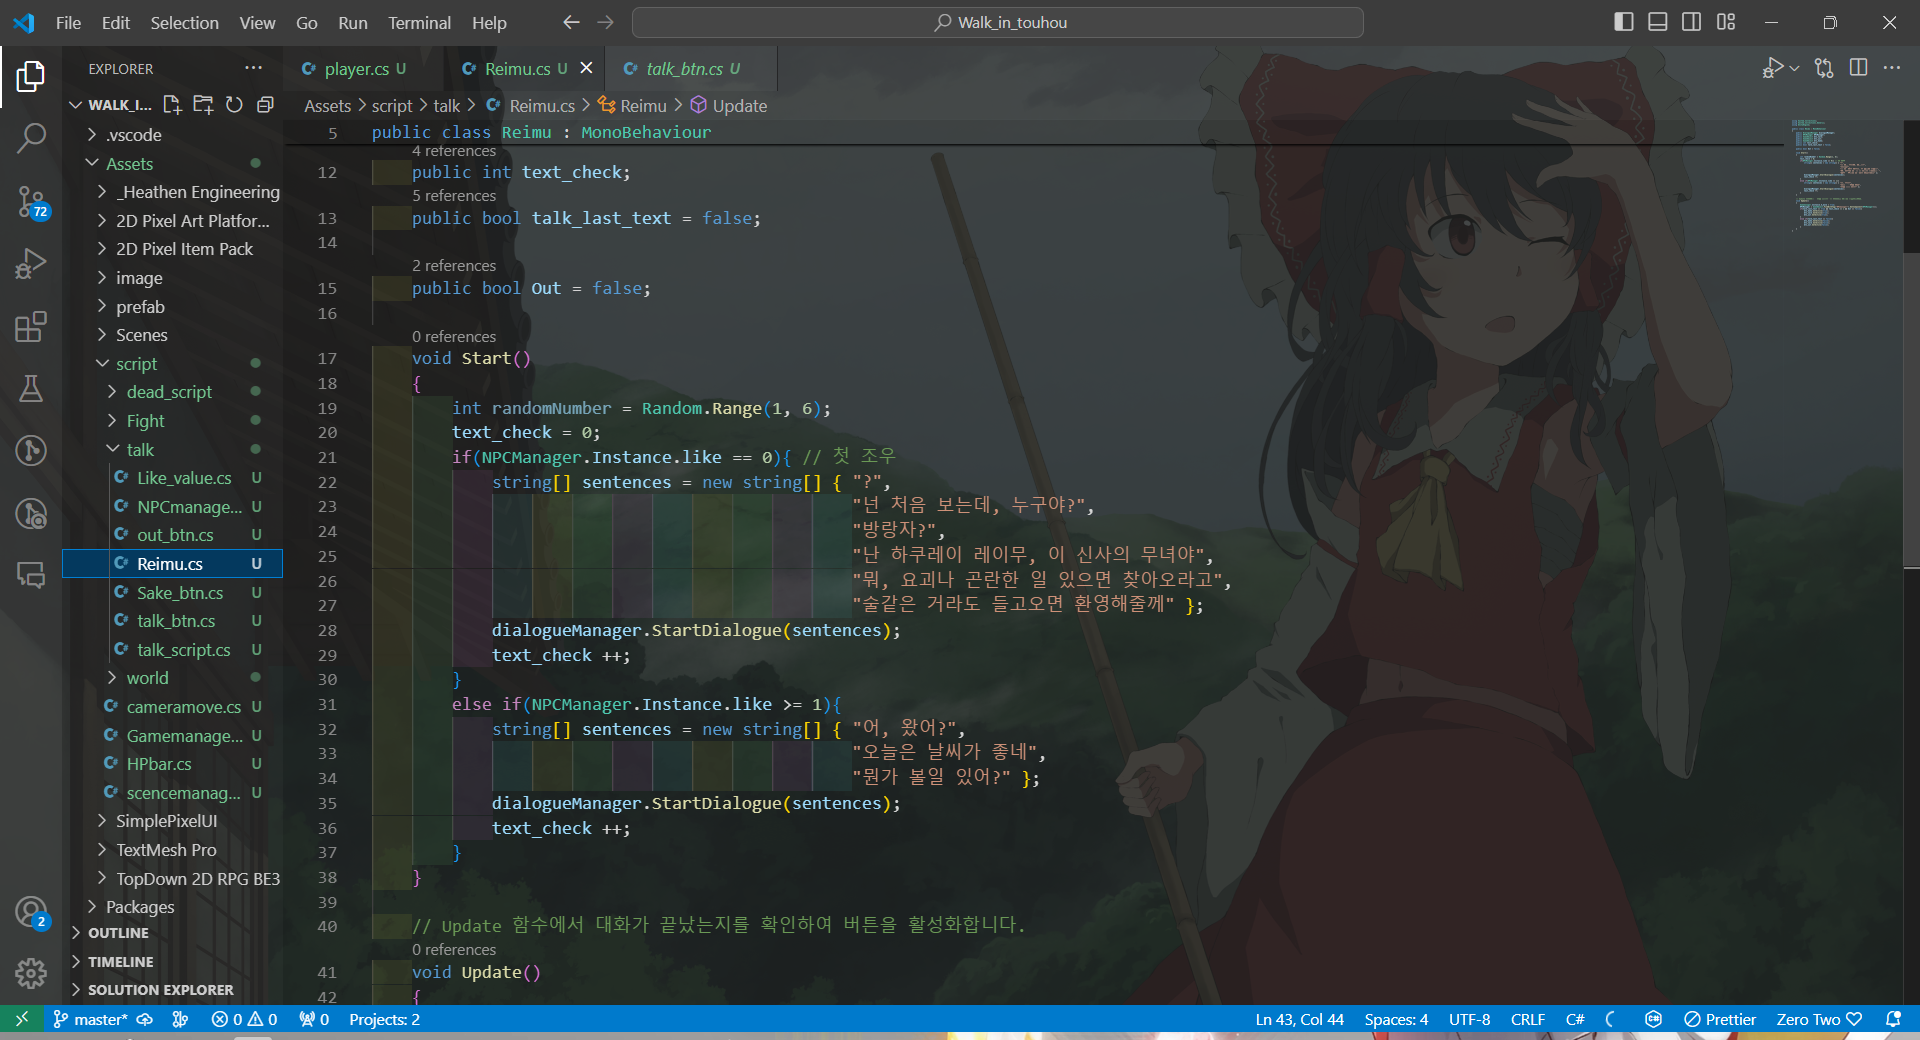Go back with navigation arrow
1920x1040 pixels.
tap(571, 22)
